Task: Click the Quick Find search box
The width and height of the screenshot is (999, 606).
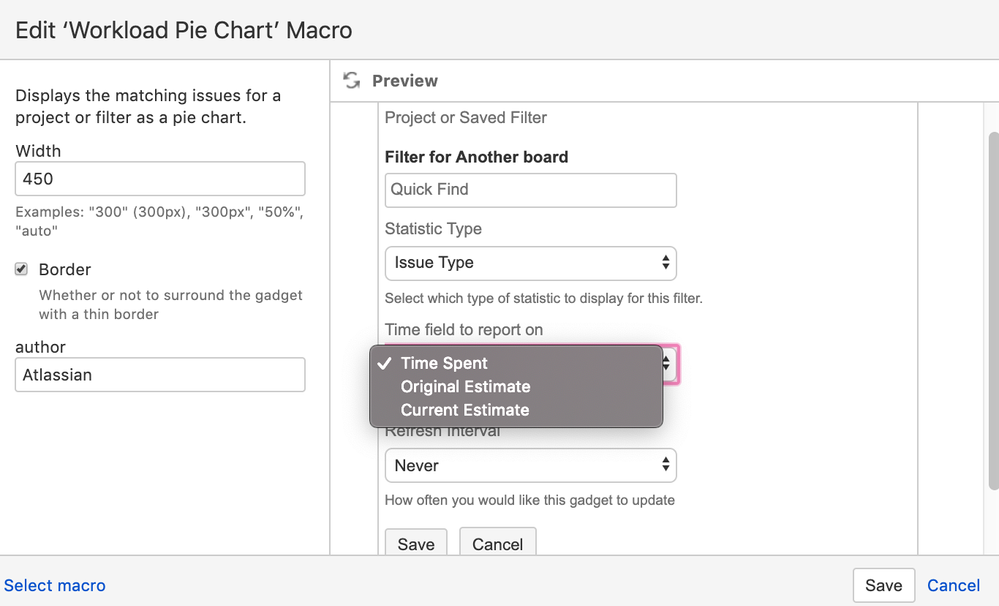Action: click(530, 189)
